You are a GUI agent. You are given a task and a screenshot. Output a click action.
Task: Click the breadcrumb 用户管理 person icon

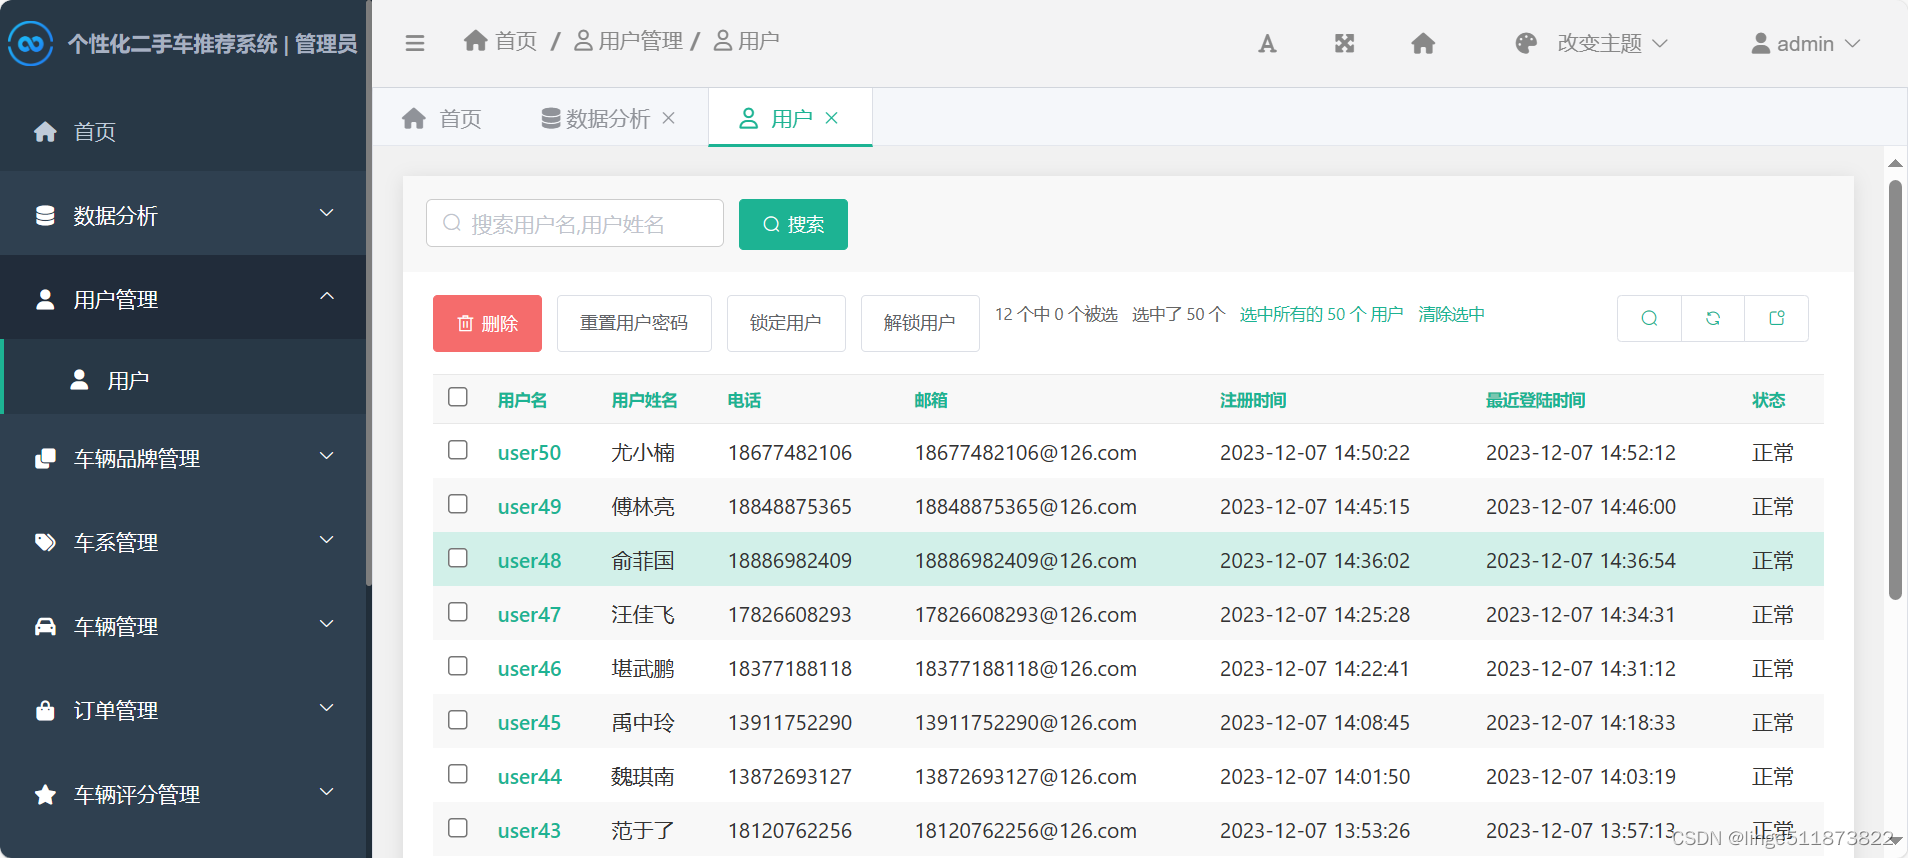point(583,40)
